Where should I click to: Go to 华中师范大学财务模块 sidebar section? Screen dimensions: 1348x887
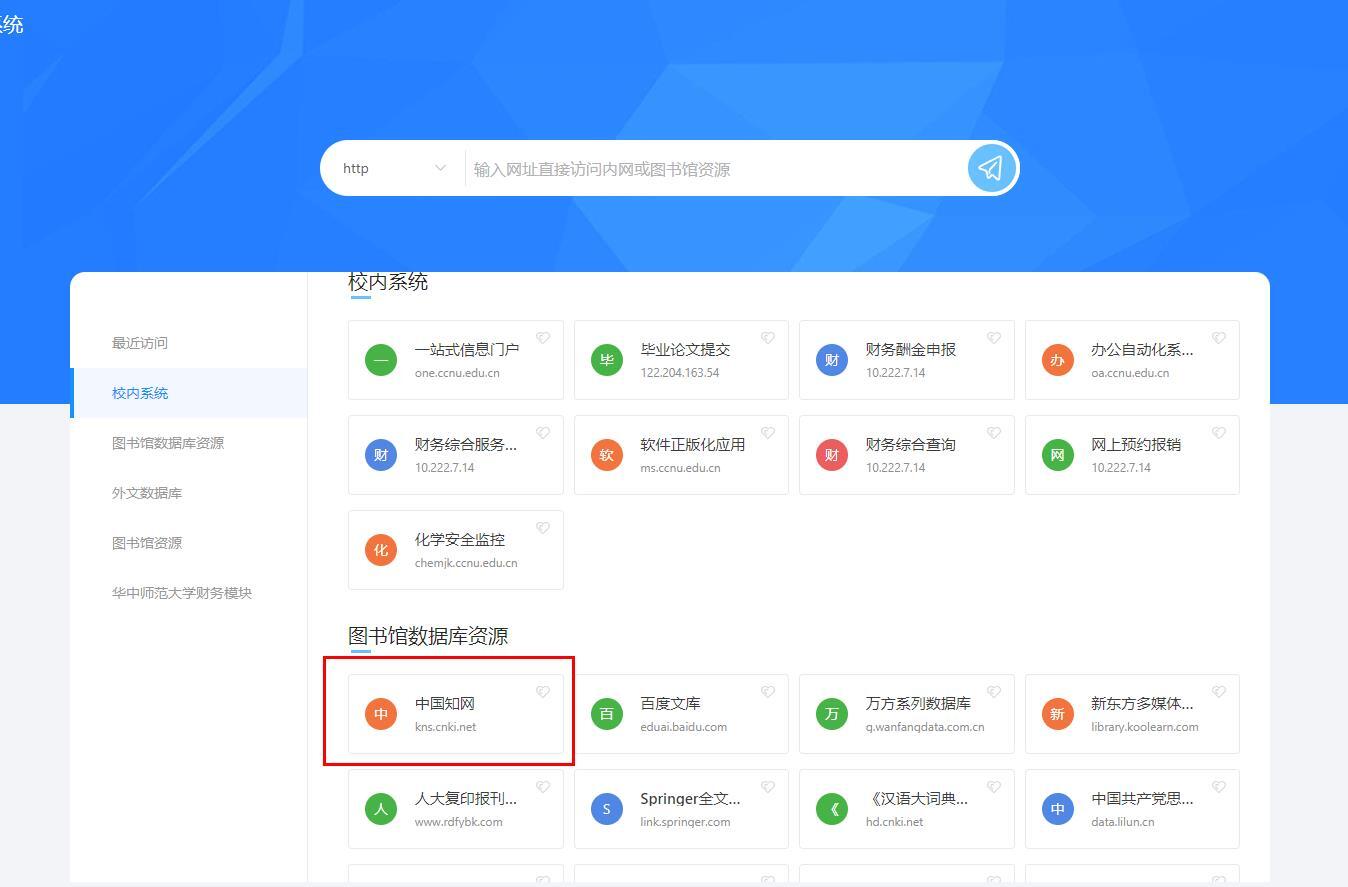[182, 593]
